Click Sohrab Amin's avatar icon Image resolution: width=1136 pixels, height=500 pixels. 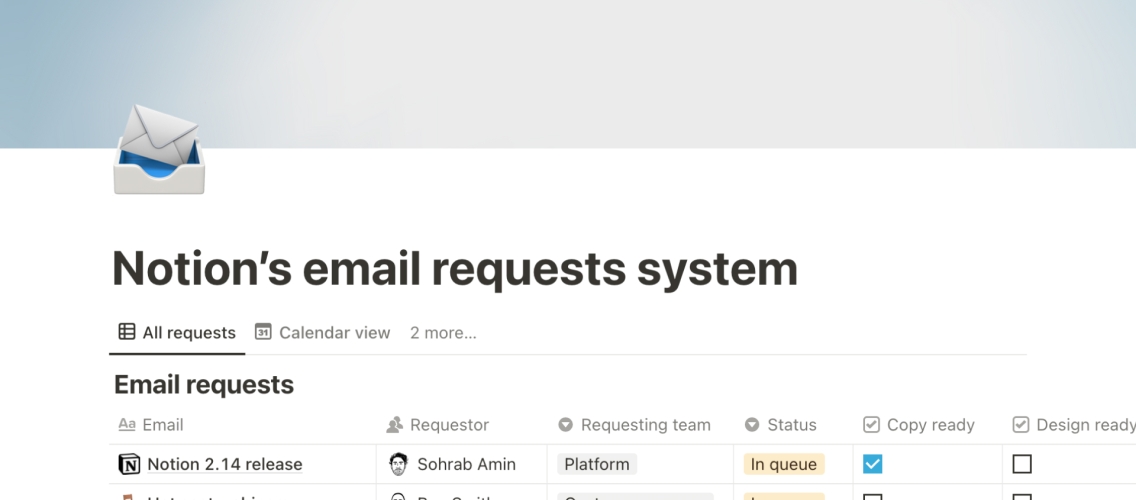(x=398, y=464)
